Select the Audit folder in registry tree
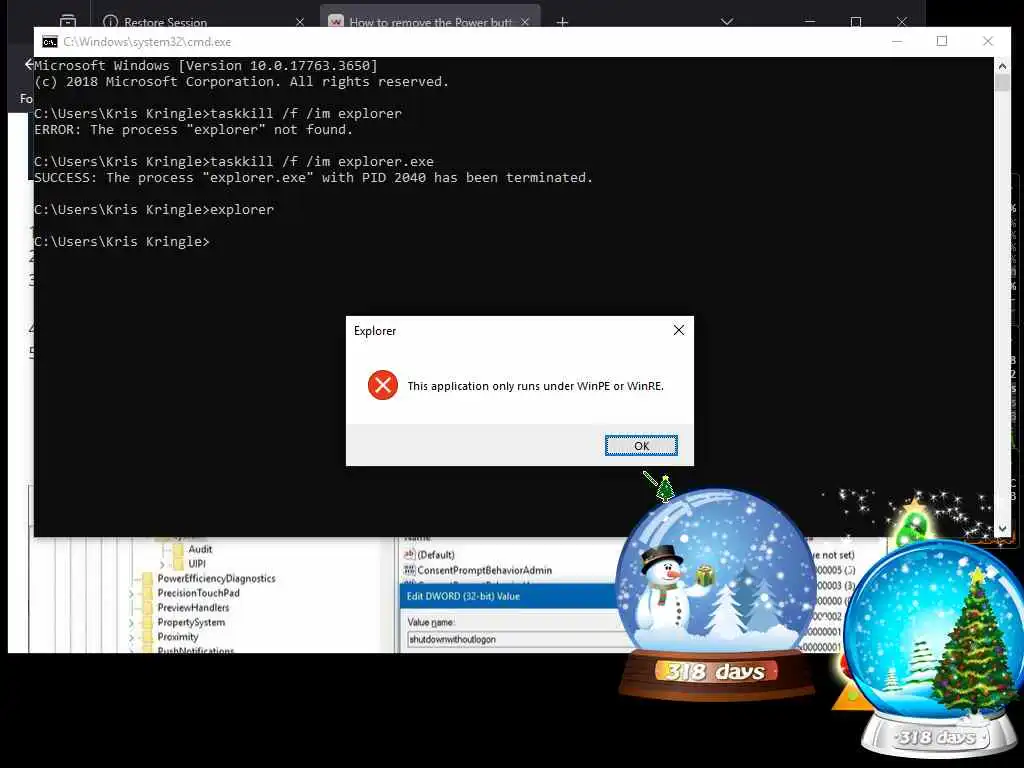This screenshot has height=768, width=1024. click(200, 549)
